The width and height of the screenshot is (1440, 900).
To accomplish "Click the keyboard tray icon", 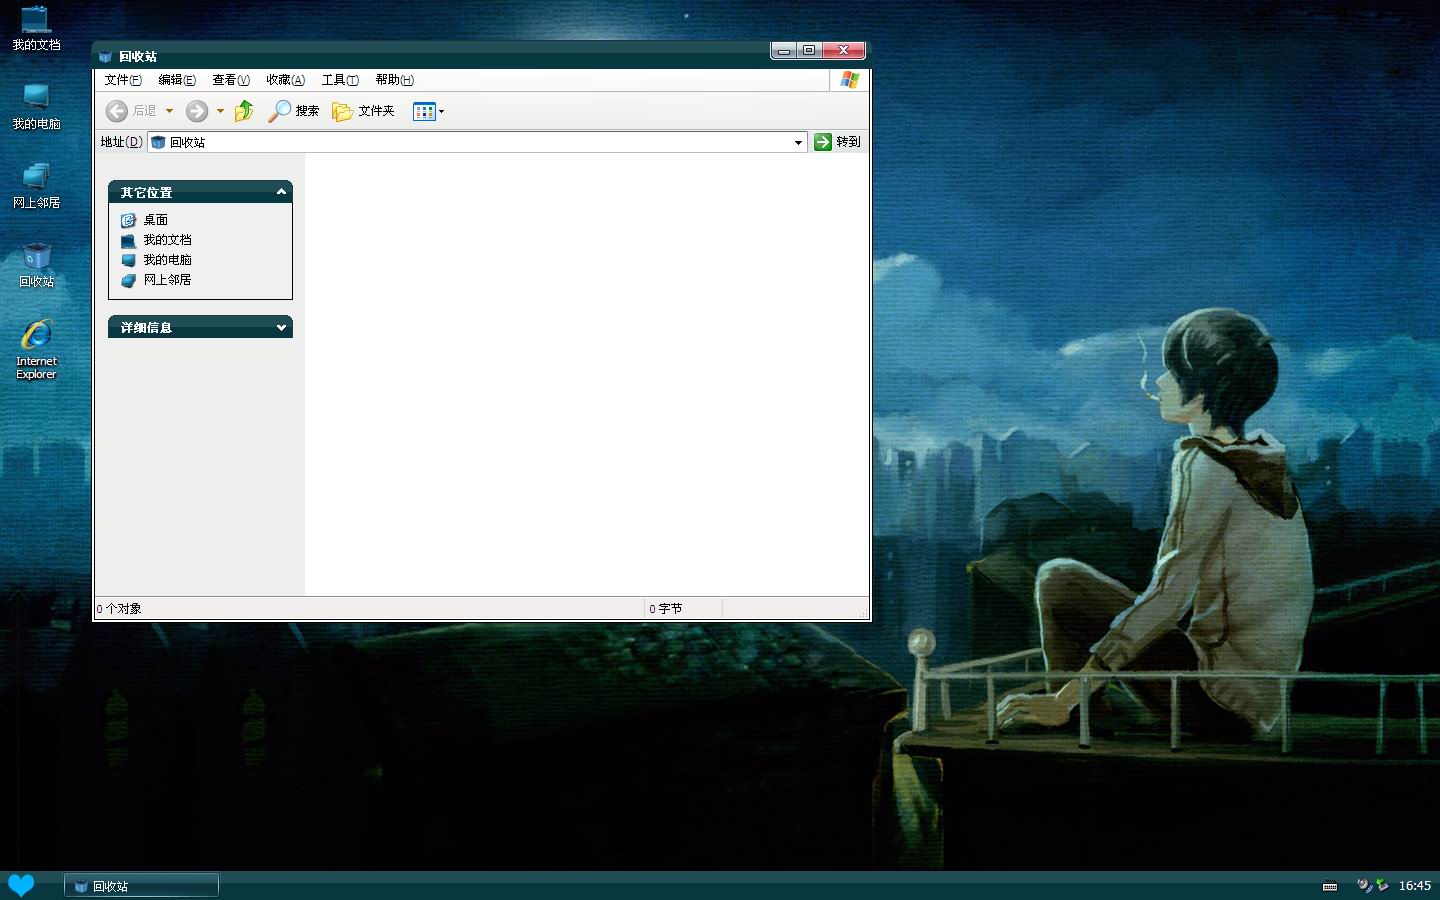I will [1330, 886].
